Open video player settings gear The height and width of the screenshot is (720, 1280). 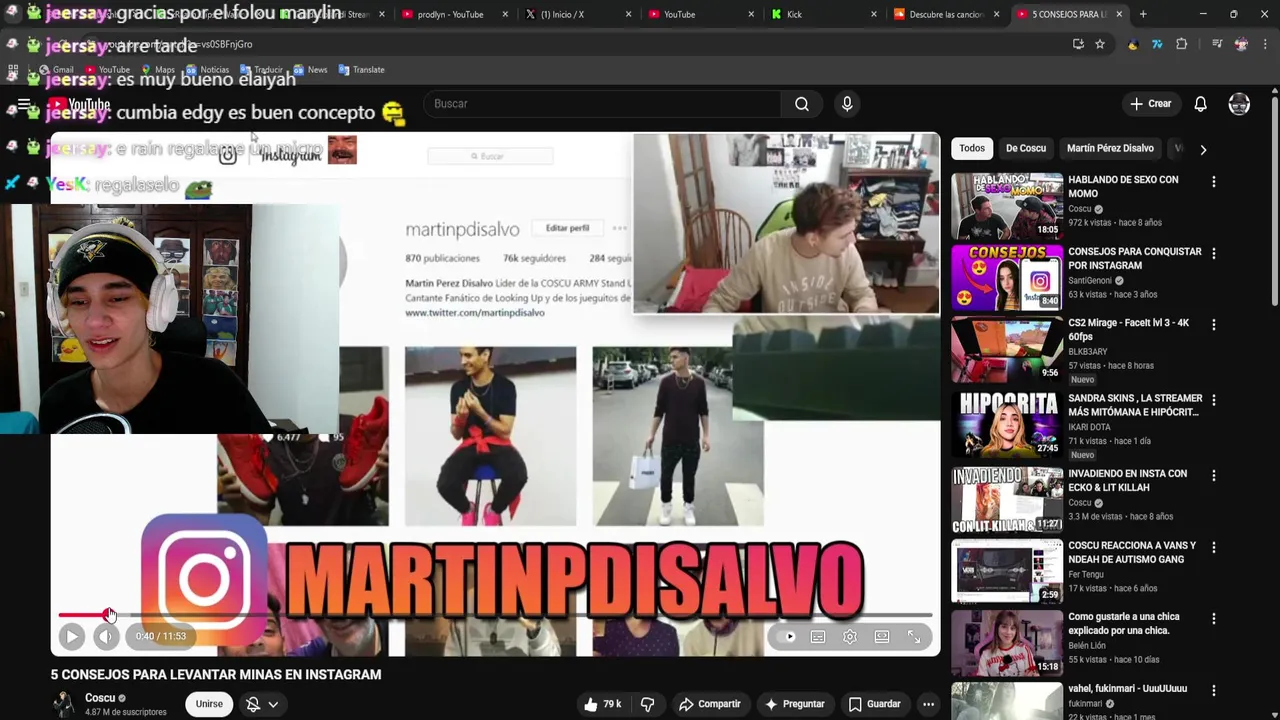coord(850,637)
